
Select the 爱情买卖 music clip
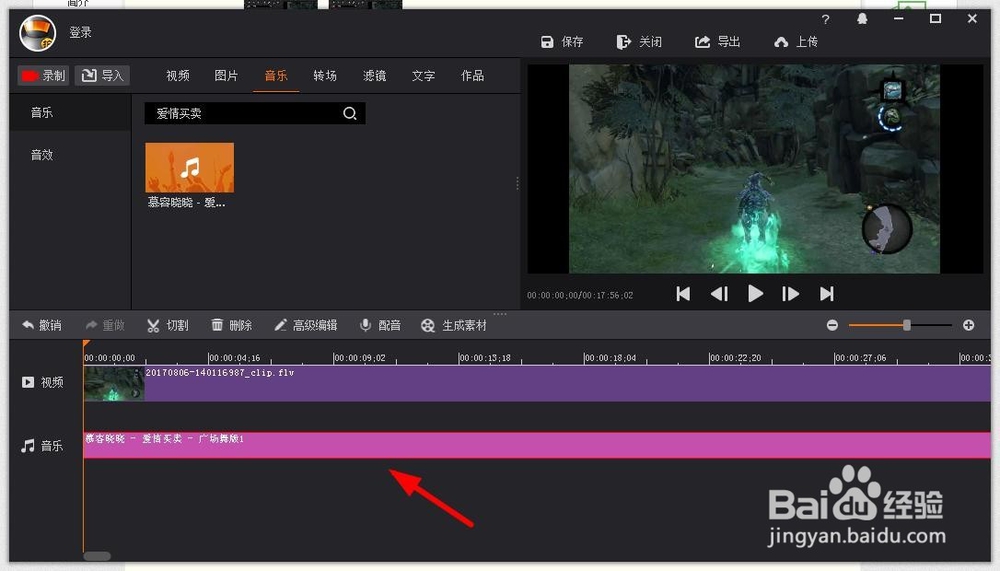(x=537, y=445)
